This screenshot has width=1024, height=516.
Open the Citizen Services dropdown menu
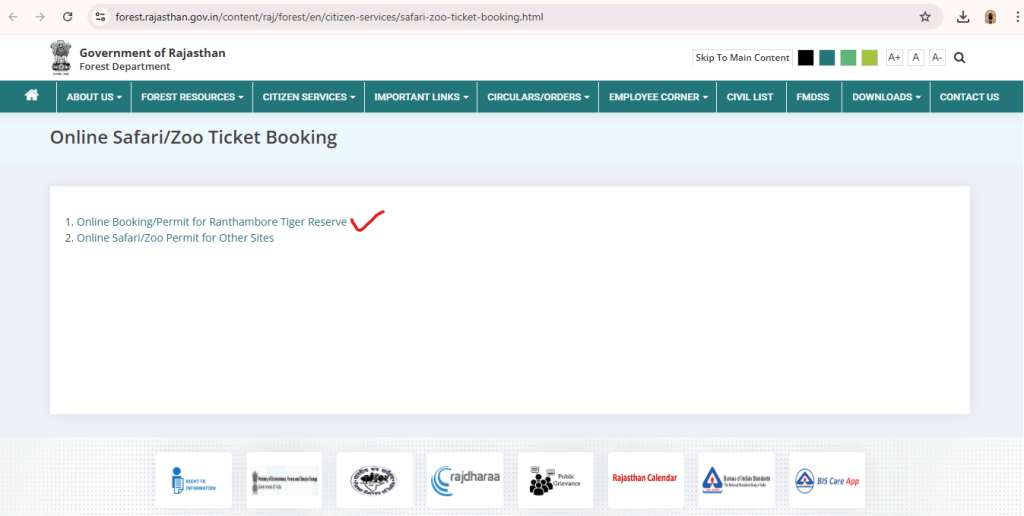310,97
